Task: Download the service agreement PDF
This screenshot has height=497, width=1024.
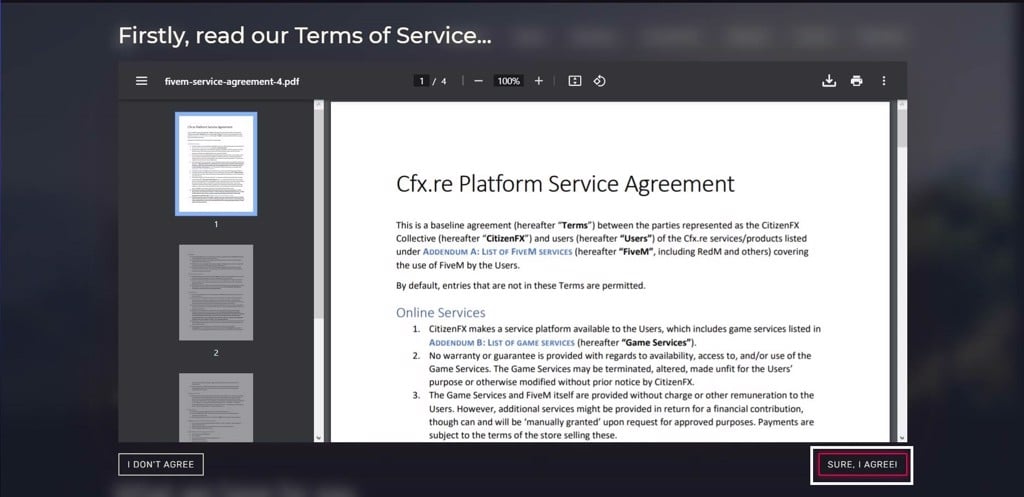Action: [829, 81]
